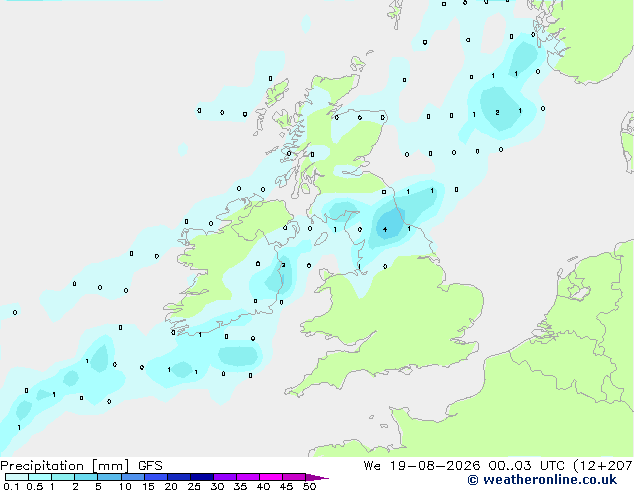Select the 30–35 mm legend swatch
The height and width of the screenshot is (490, 634).
coord(224,477)
